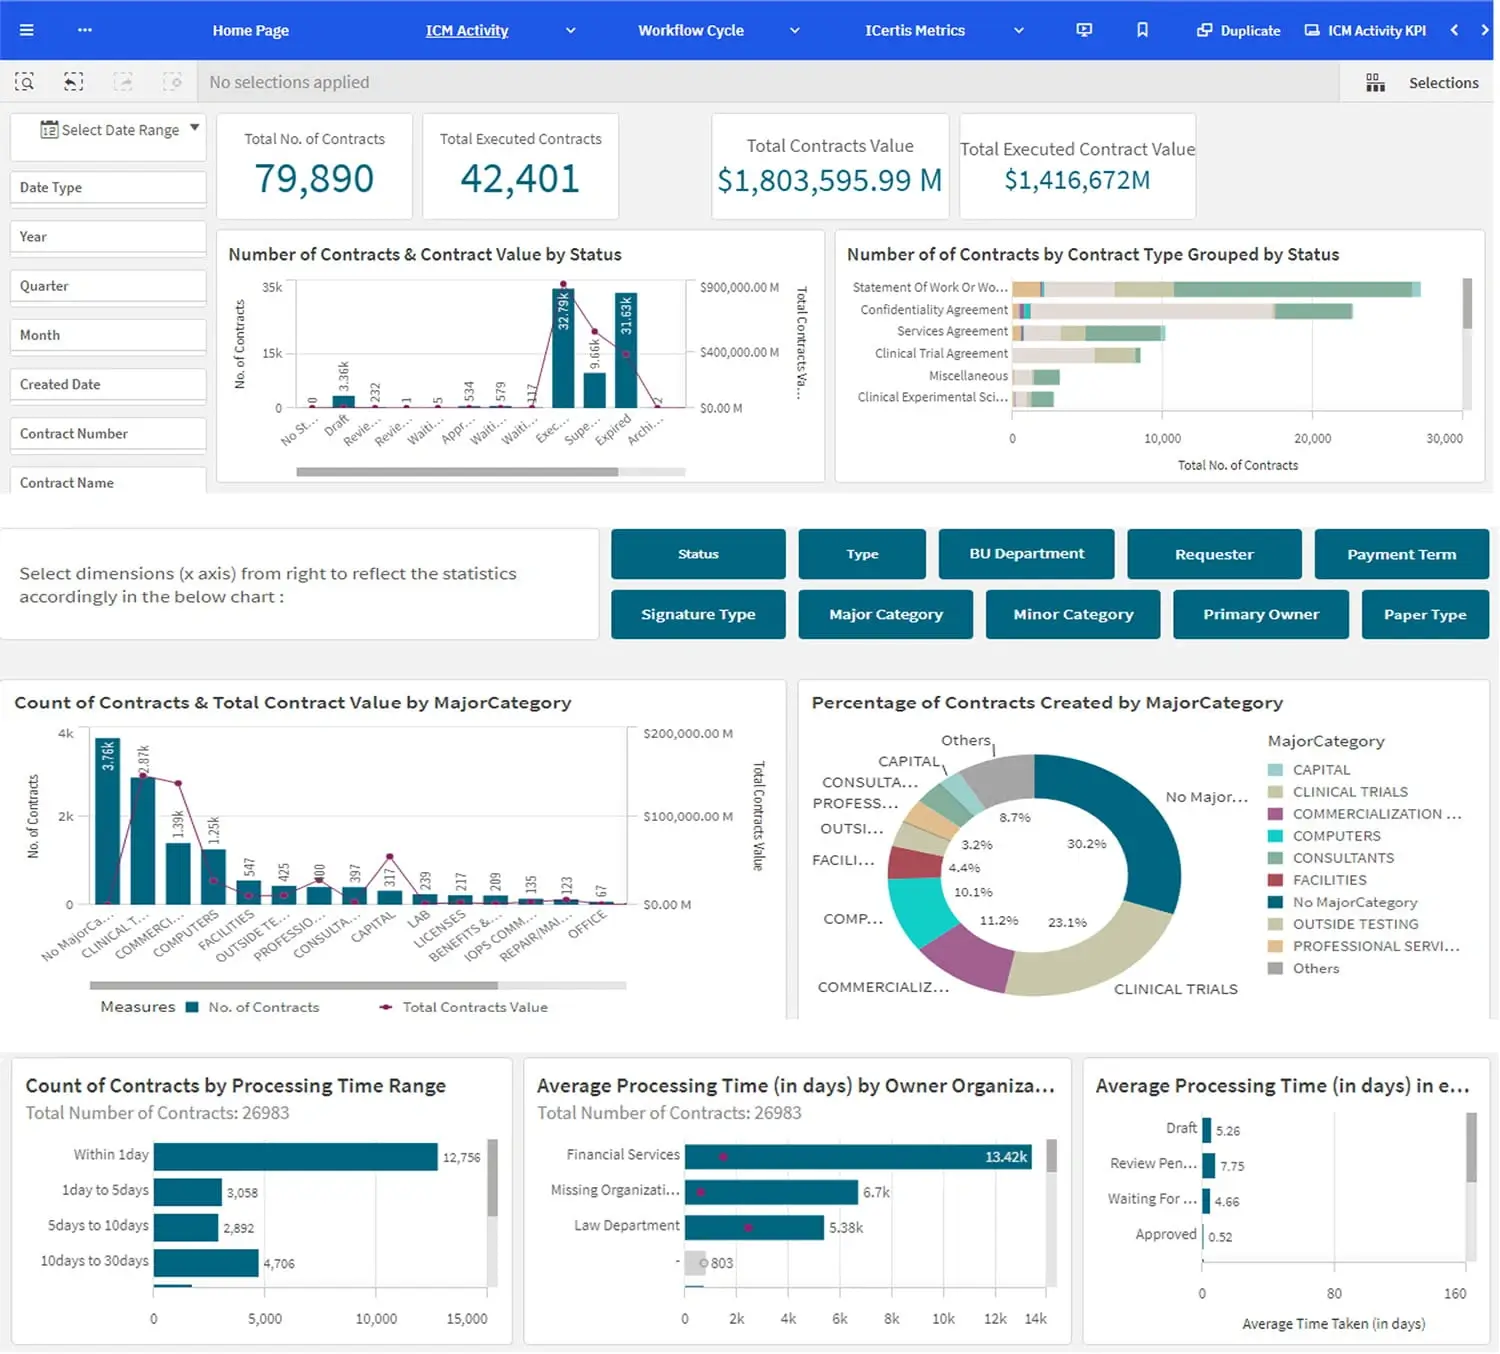This screenshot has height=1354, width=1500.
Task: Open the Contract Number filter field
Action: pyautogui.click(x=108, y=434)
